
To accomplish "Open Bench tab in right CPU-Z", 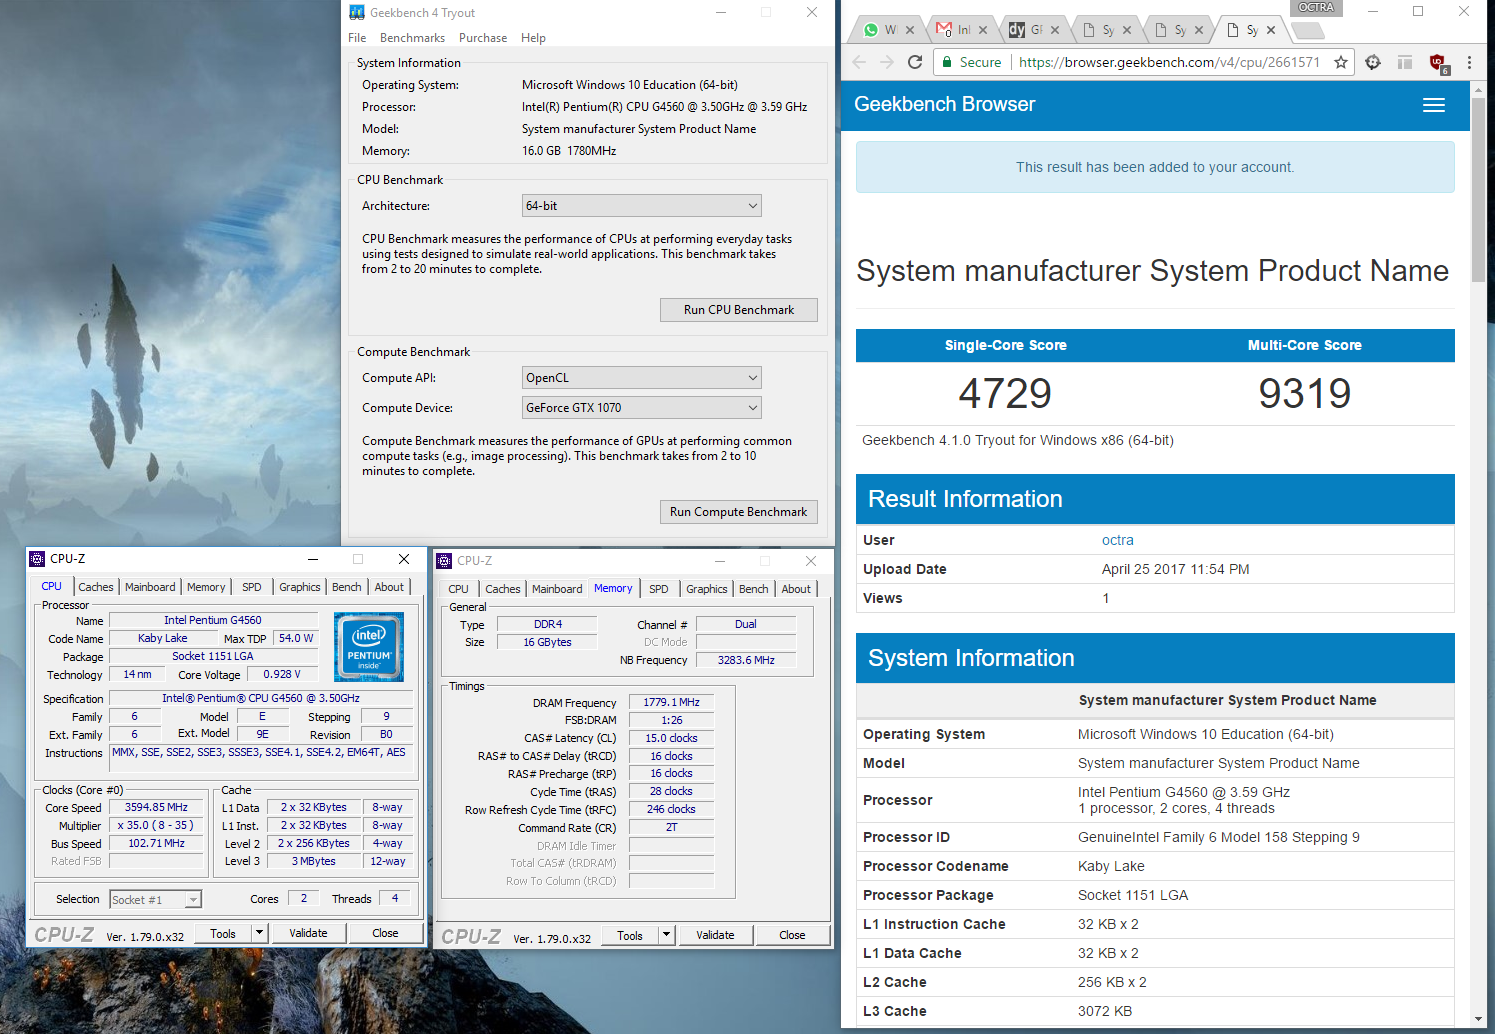I will [754, 589].
